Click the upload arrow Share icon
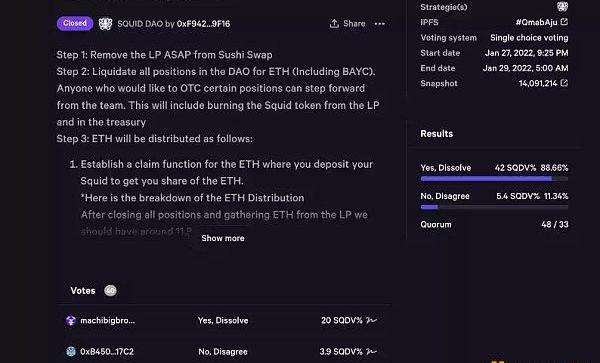Screen dimensions: 600x363 pos(334,24)
